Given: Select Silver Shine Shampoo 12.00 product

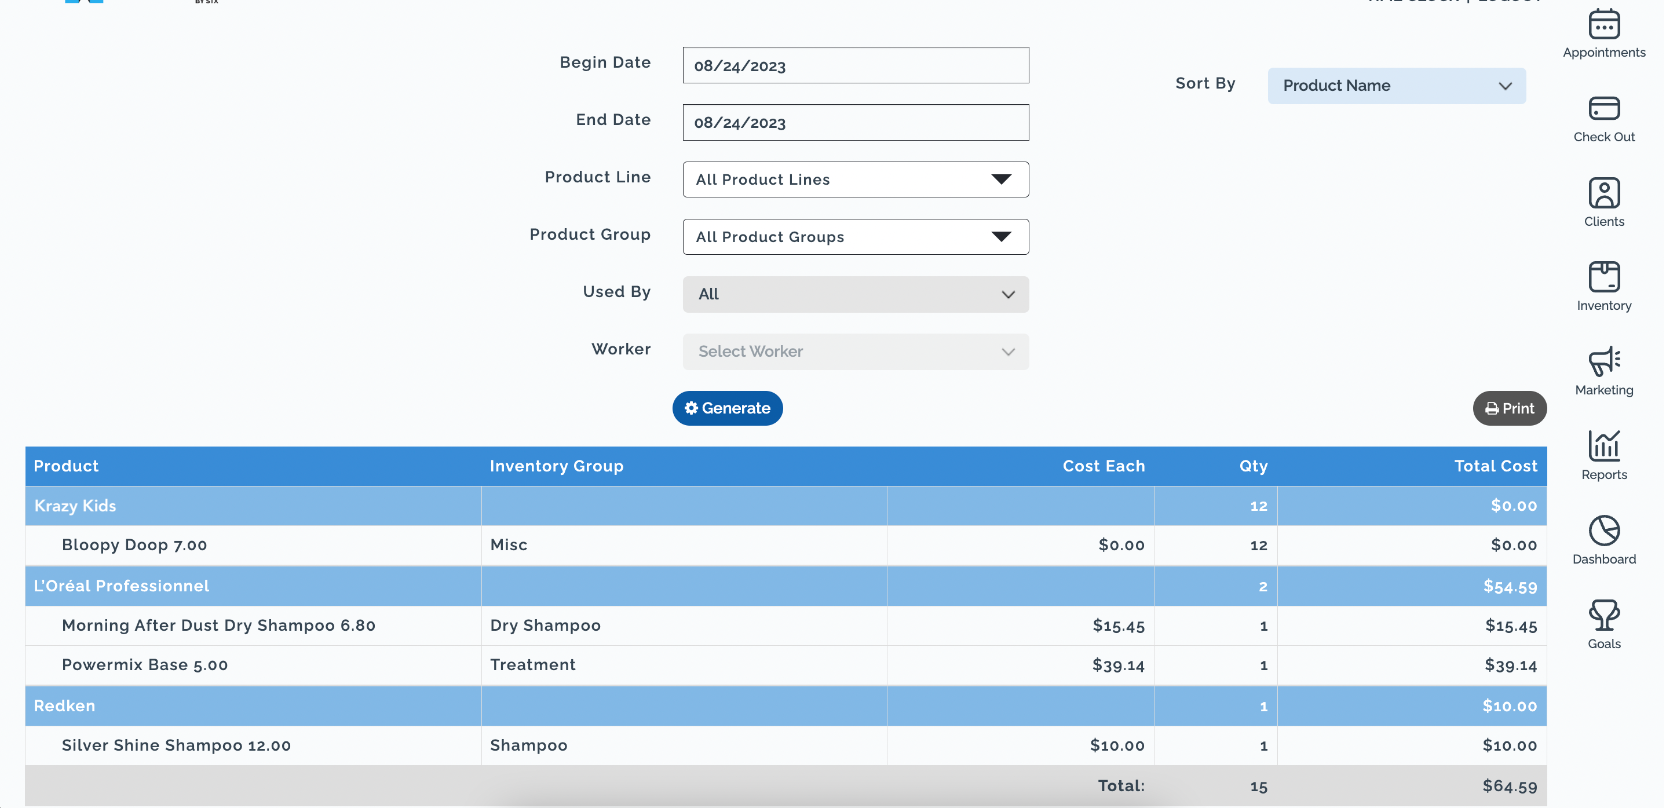Looking at the screenshot, I should point(176,746).
